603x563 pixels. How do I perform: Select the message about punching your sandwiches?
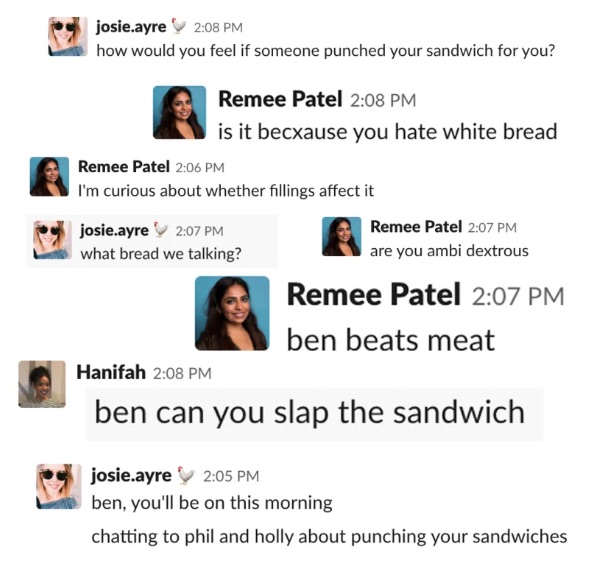(329, 536)
